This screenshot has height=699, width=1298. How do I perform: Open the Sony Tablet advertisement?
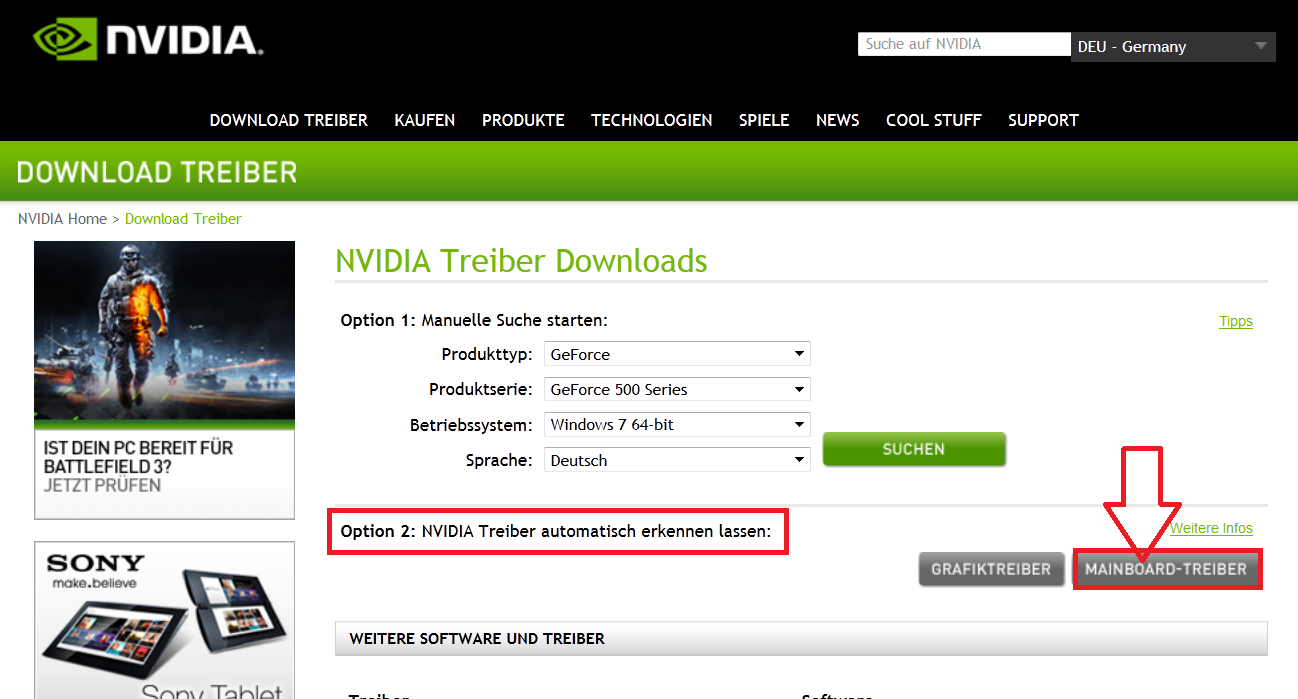(x=165, y=620)
